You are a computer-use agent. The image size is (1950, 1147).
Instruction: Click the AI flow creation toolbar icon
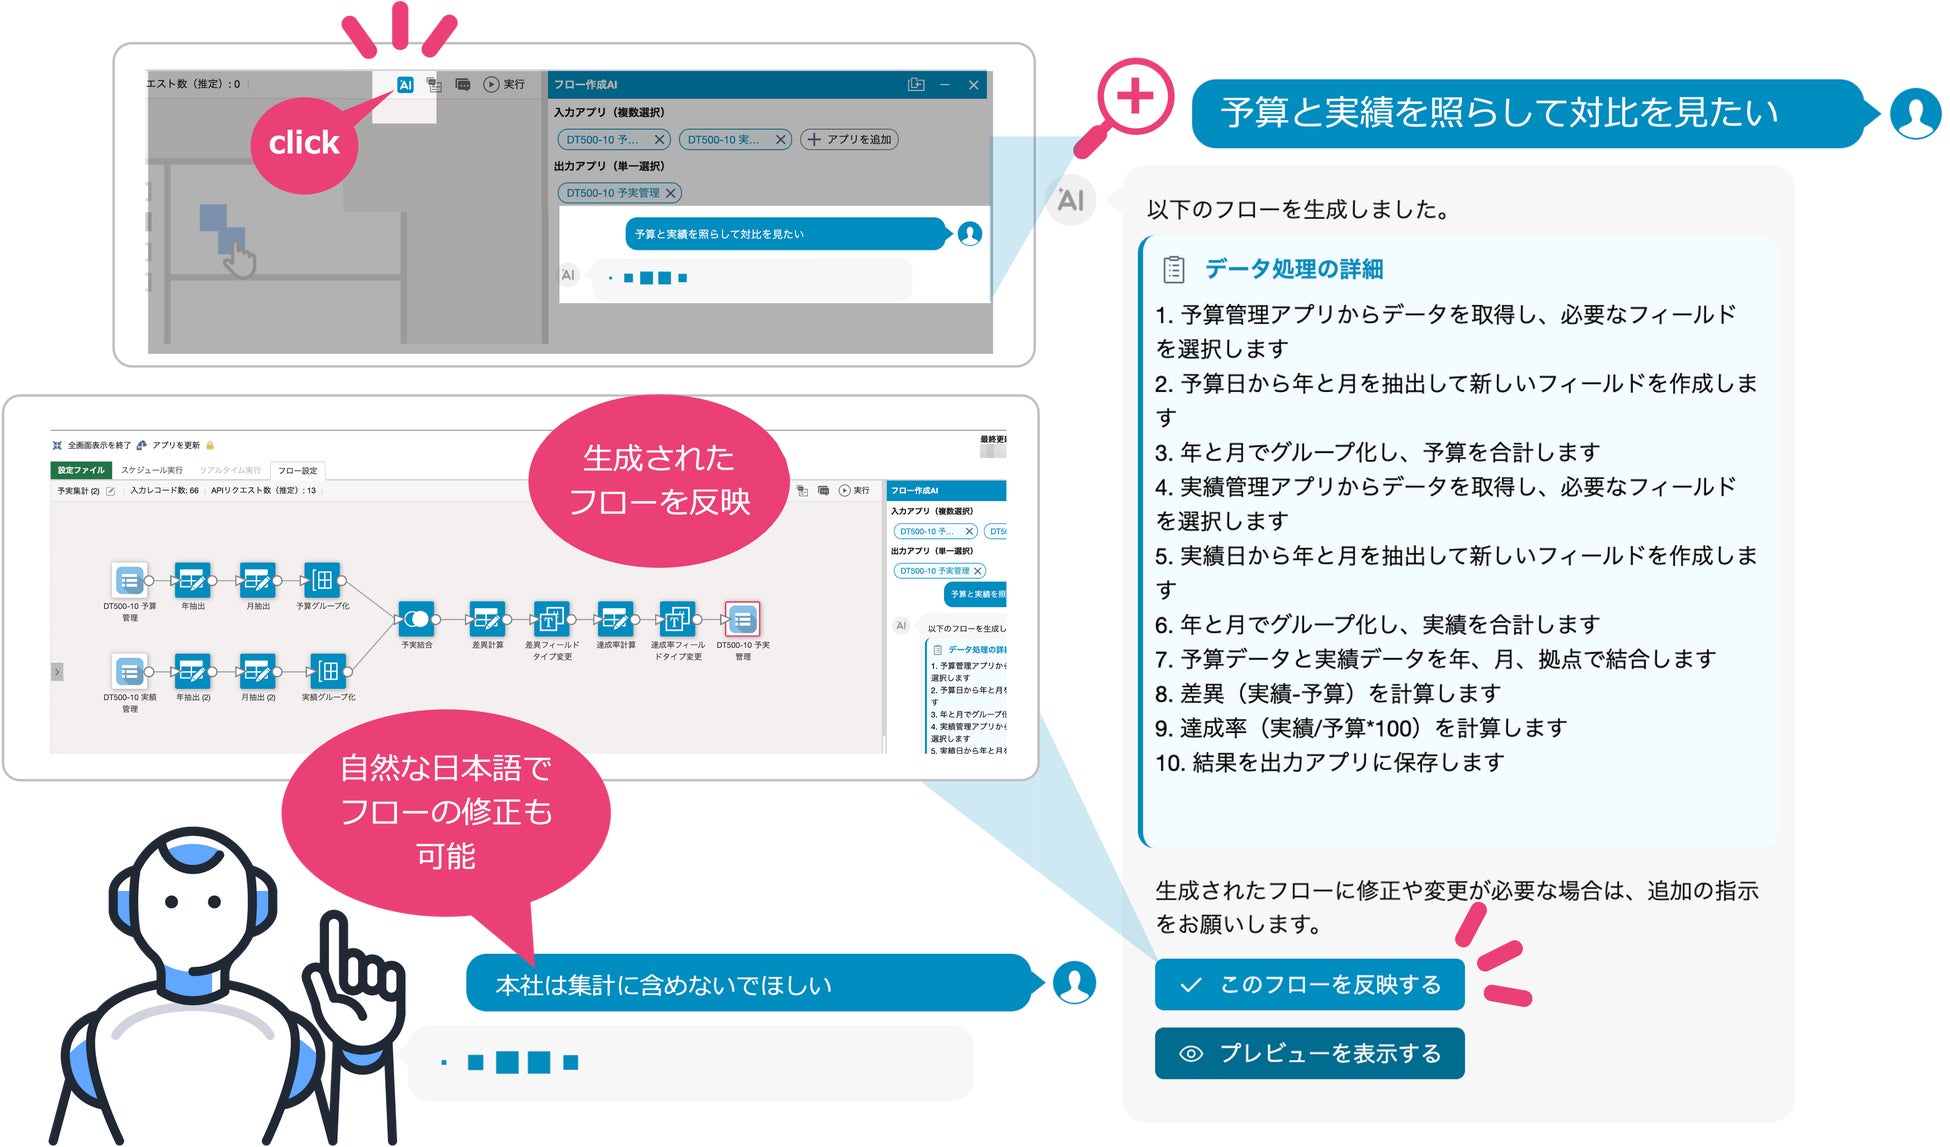click(x=405, y=85)
